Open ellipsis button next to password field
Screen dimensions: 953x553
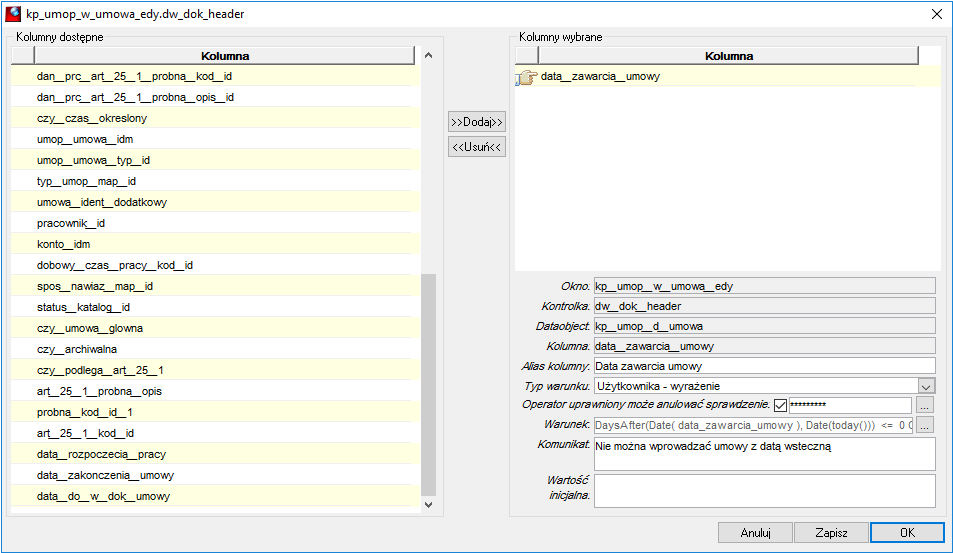[x=924, y=405]
